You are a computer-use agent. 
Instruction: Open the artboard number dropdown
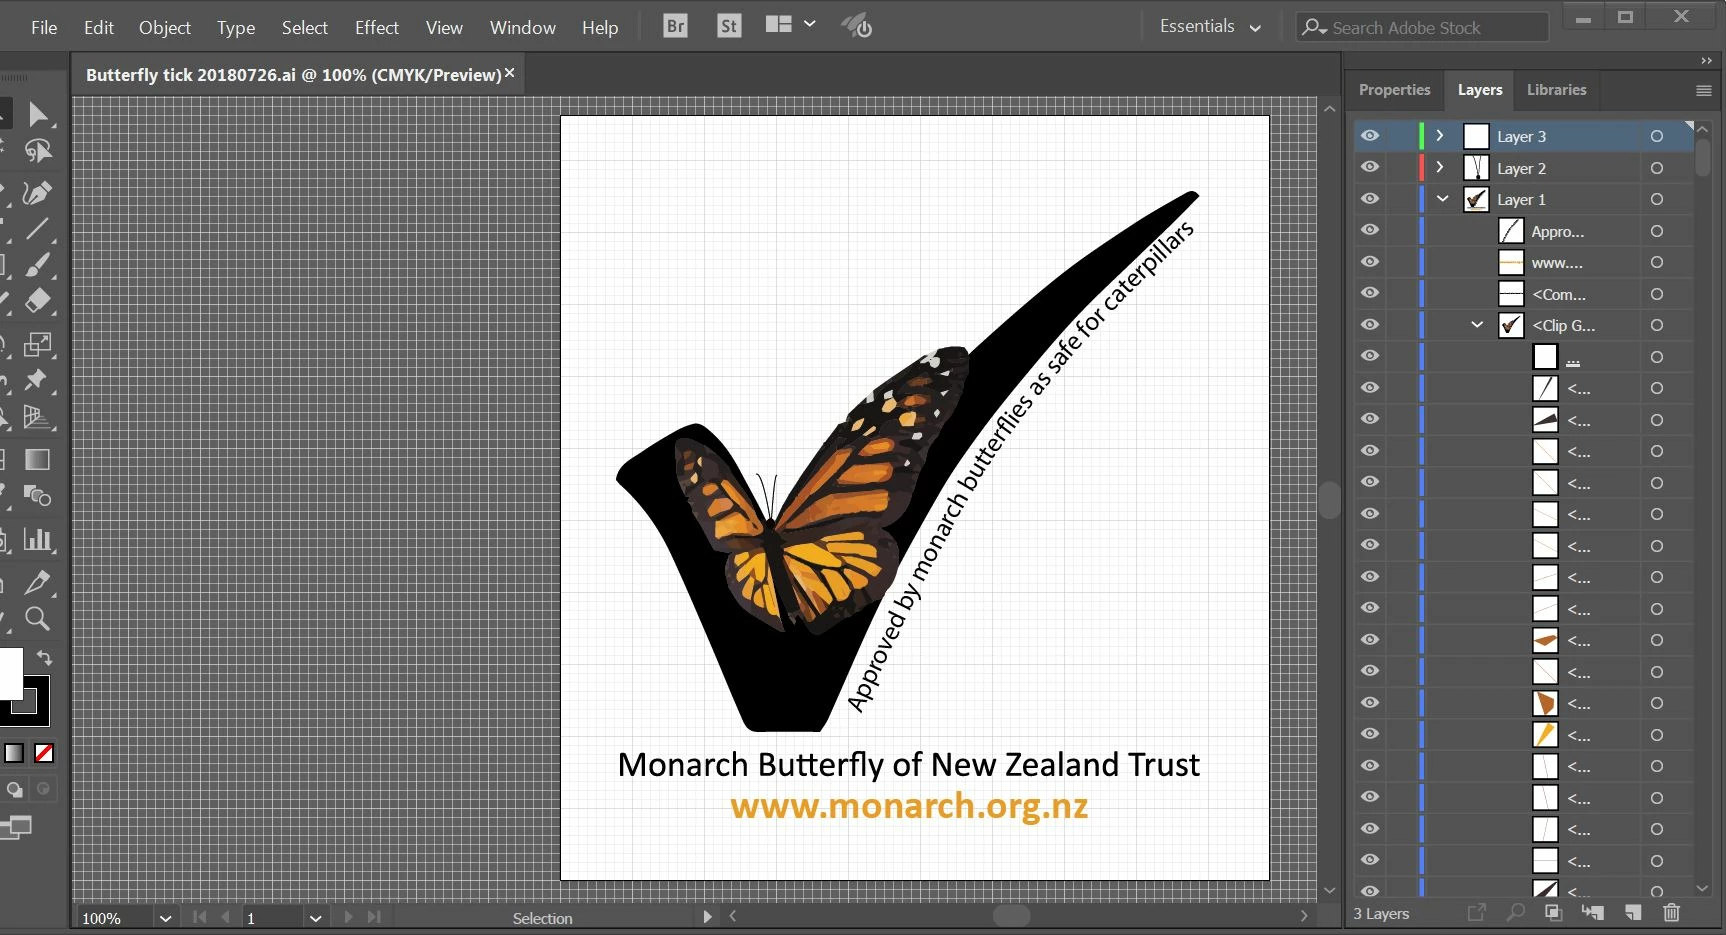(316, 917)
